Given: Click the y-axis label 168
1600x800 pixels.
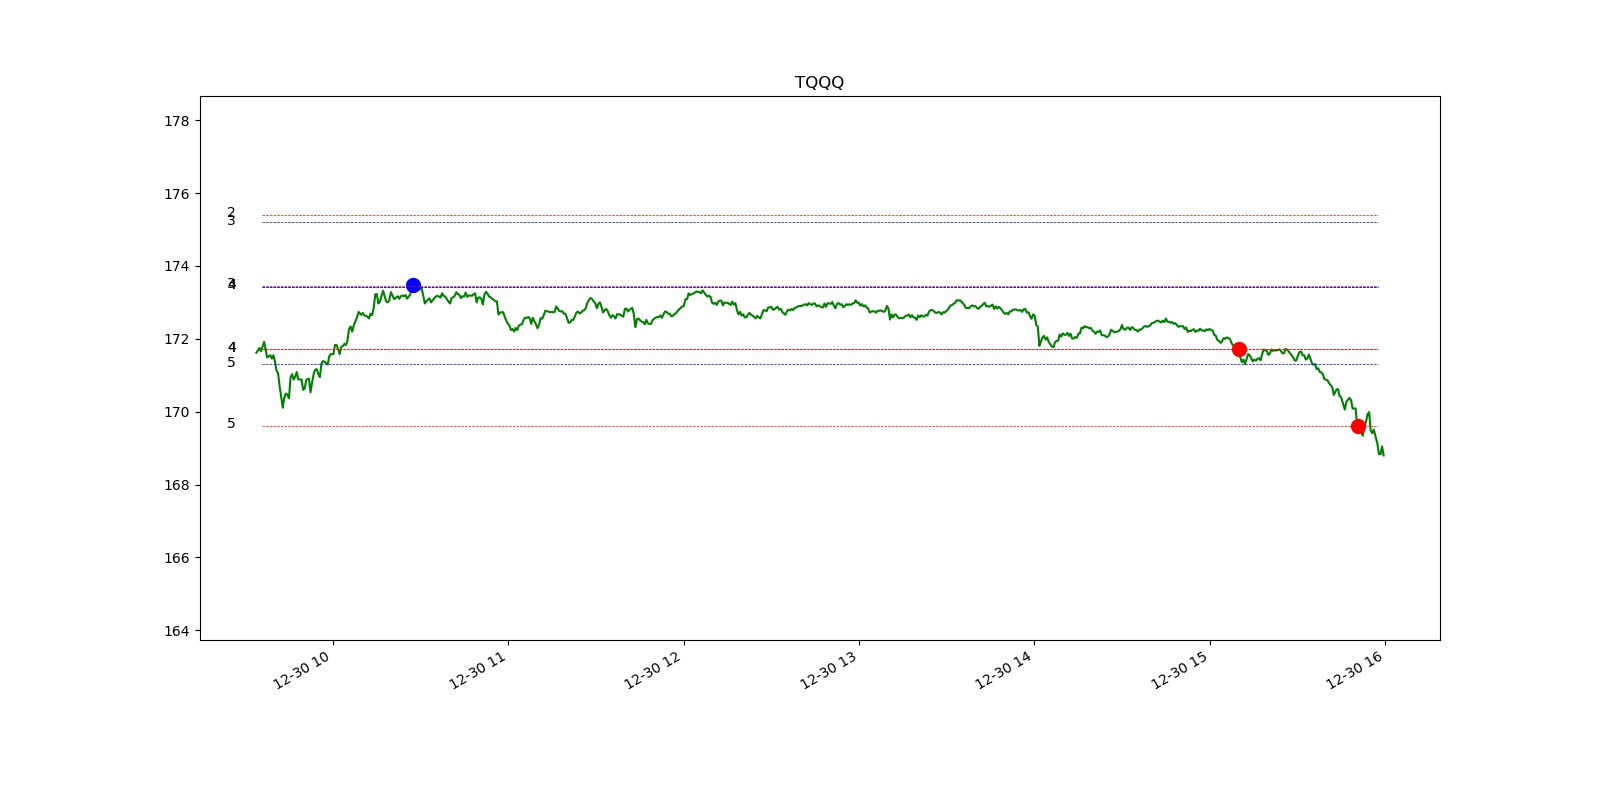Looking at the screenshot, I should pyautogui.click(x=176, y=485).
